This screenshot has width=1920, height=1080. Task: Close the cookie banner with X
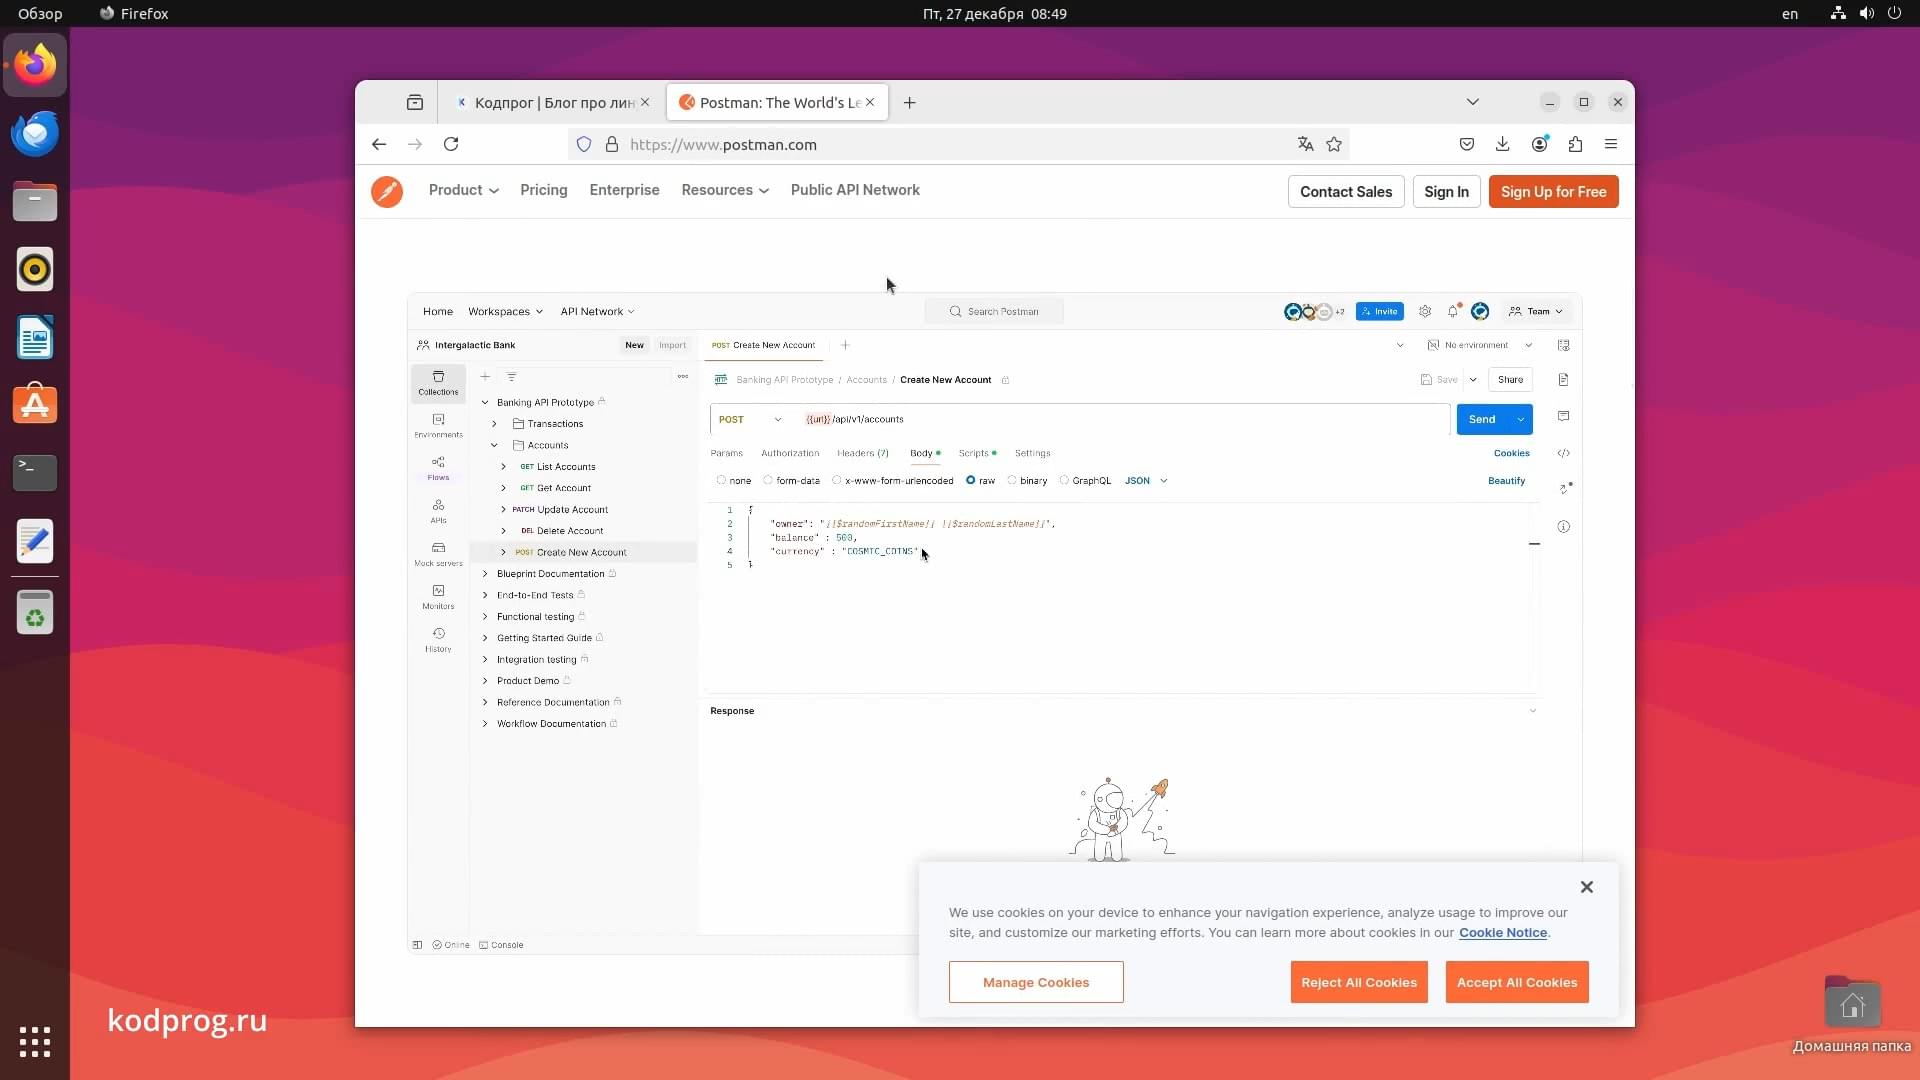coord(1586,887)
